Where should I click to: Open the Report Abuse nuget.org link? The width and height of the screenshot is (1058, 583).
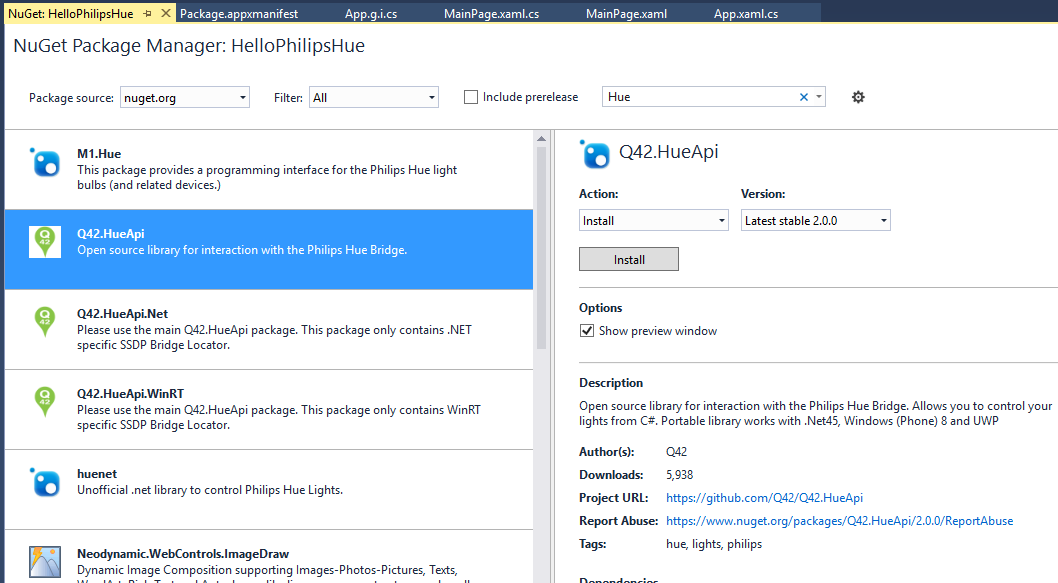click(839, 521)
